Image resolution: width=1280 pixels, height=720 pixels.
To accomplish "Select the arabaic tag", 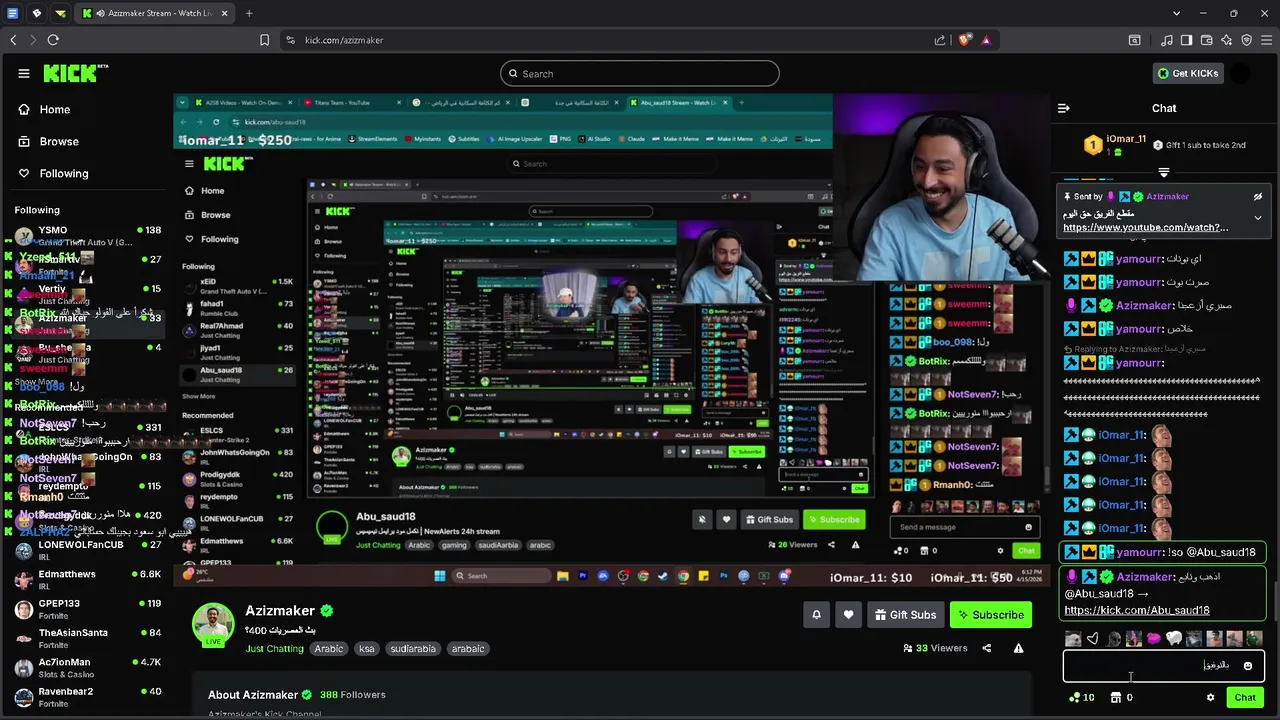I will (x=468, y=649).
